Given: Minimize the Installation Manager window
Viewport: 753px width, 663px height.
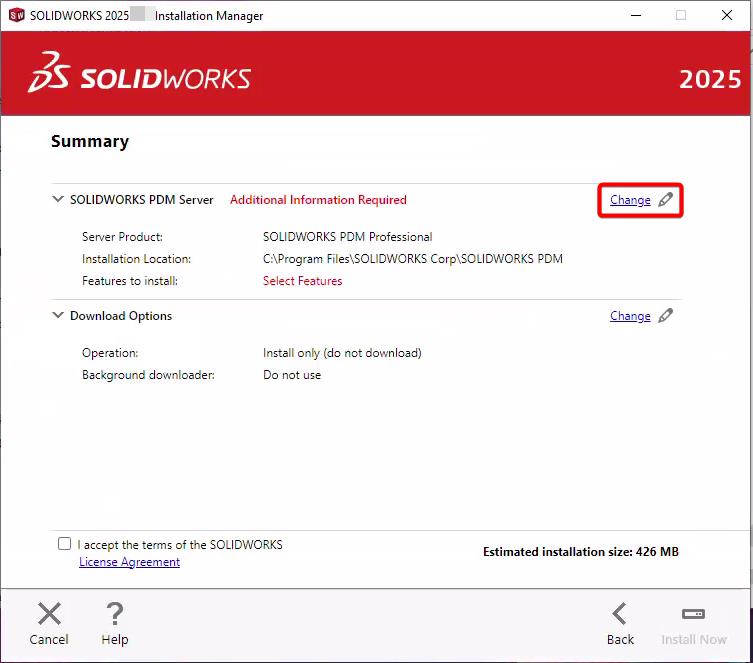Looking at the screenshot, I should coord(636,15).
